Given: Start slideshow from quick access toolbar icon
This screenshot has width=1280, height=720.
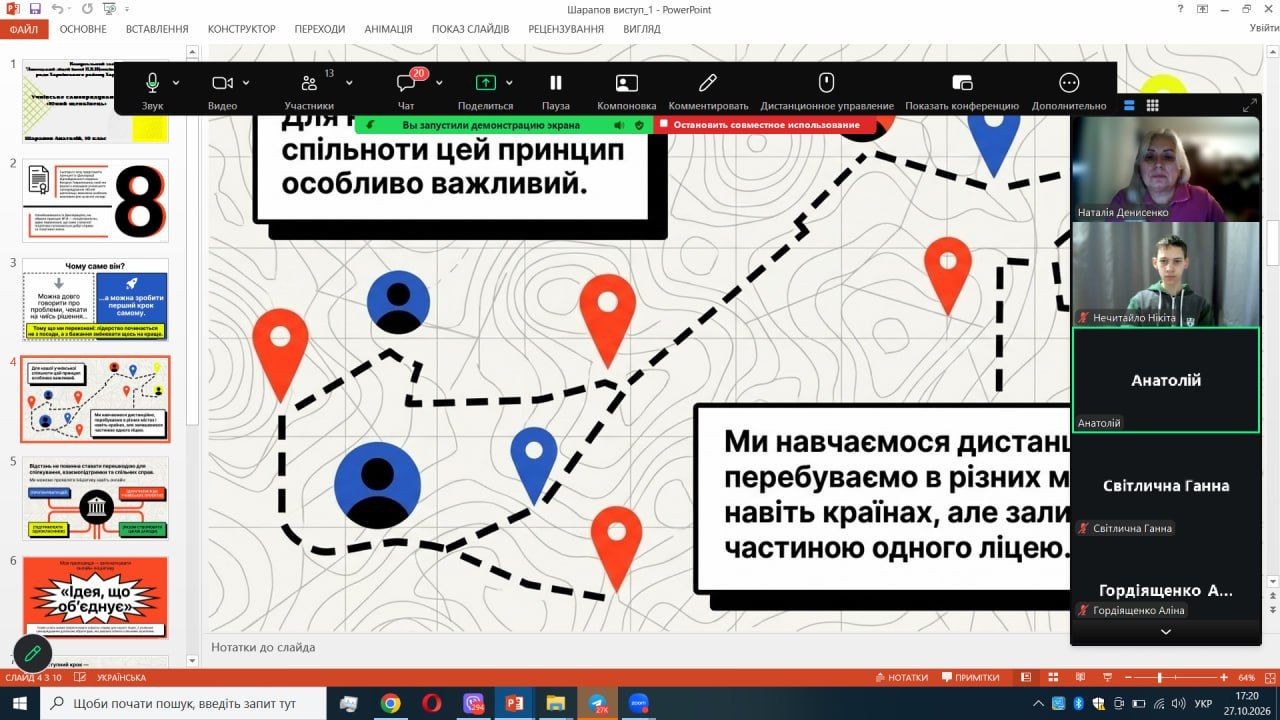Looking at the screenshot, I should point(111,9).
